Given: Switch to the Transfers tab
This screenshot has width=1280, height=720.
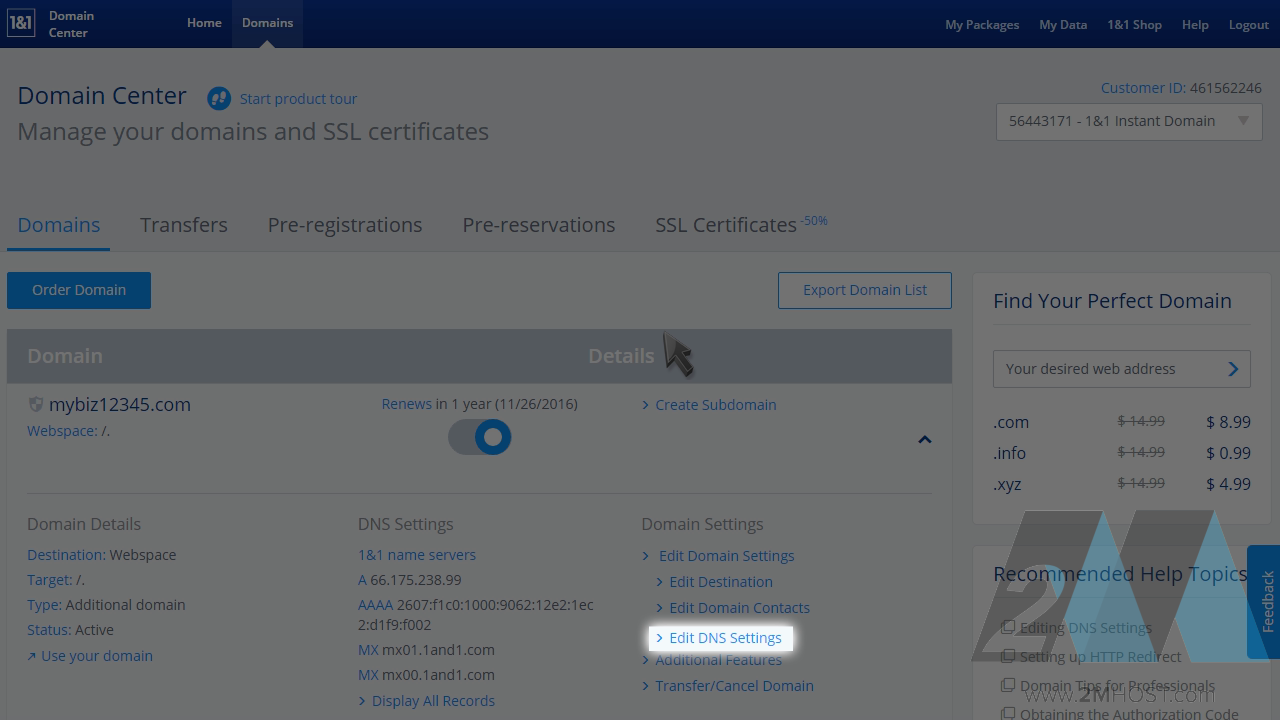Looking at the screenshot, I should (x=184, y=225).
